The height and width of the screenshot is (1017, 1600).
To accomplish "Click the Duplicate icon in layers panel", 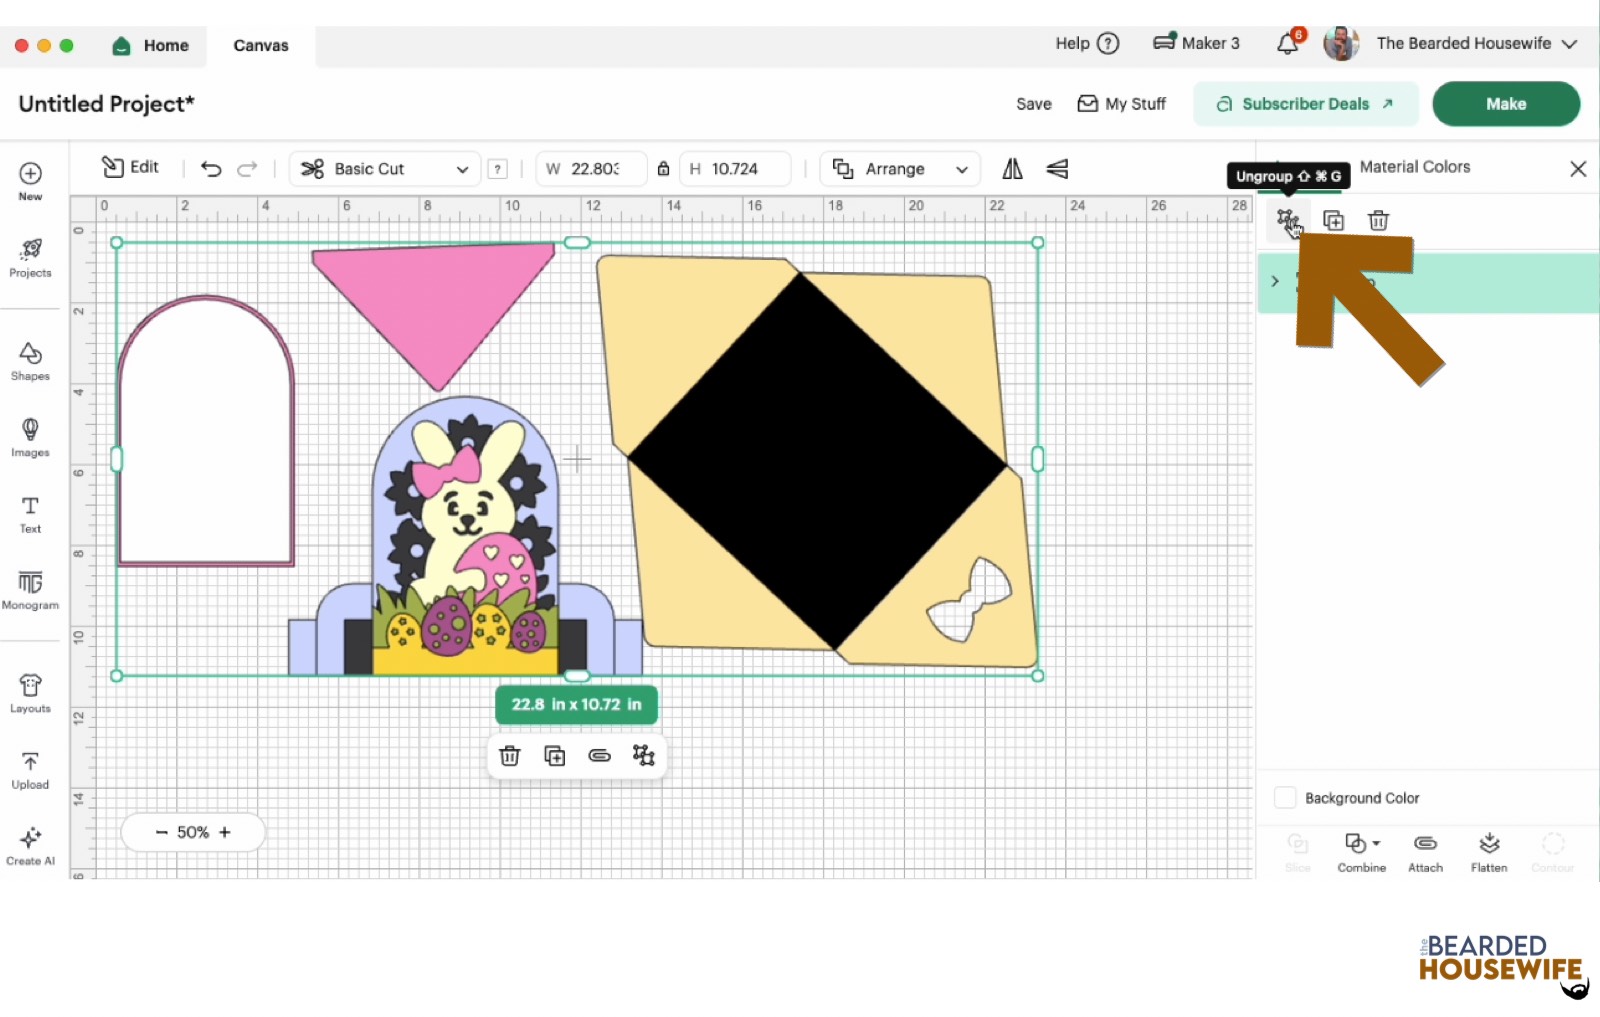I will coord(1333,220).
